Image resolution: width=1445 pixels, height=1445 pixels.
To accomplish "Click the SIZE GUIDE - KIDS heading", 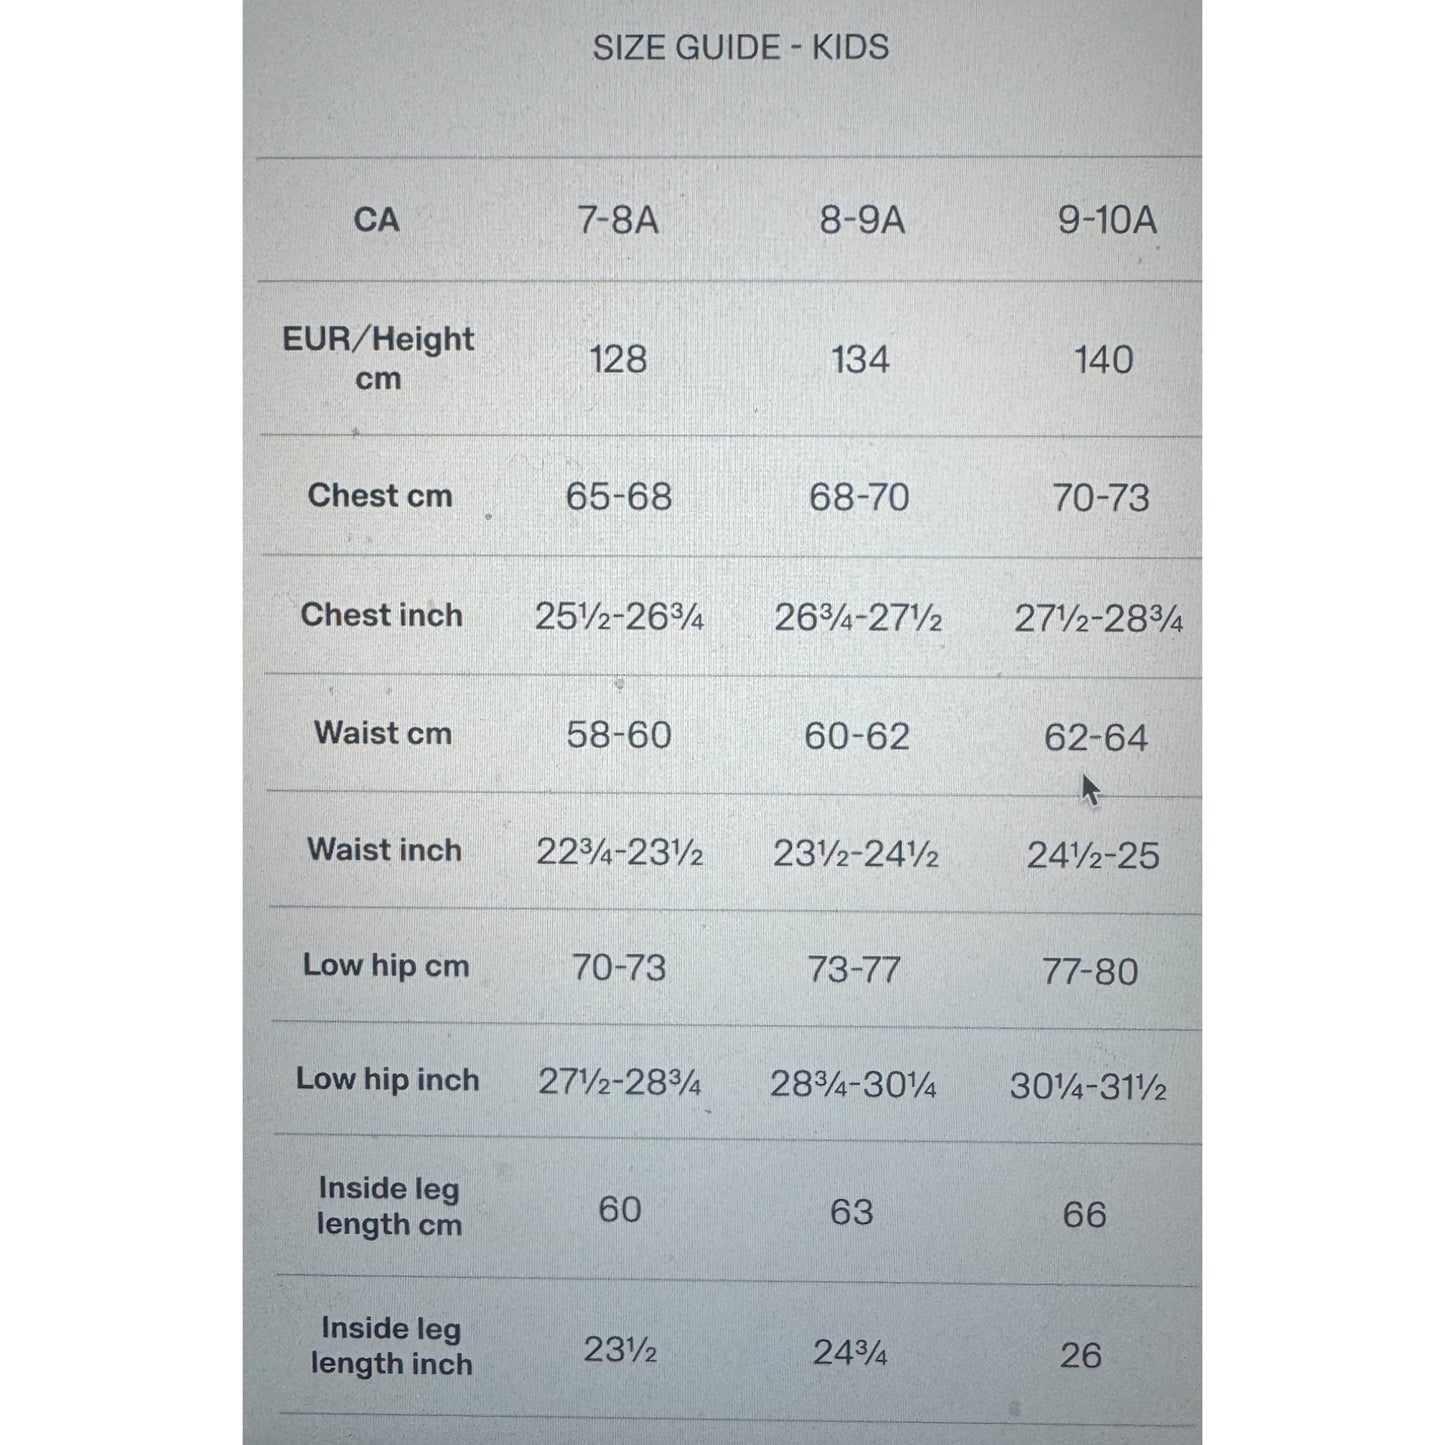I will click(x=740, y=47).
